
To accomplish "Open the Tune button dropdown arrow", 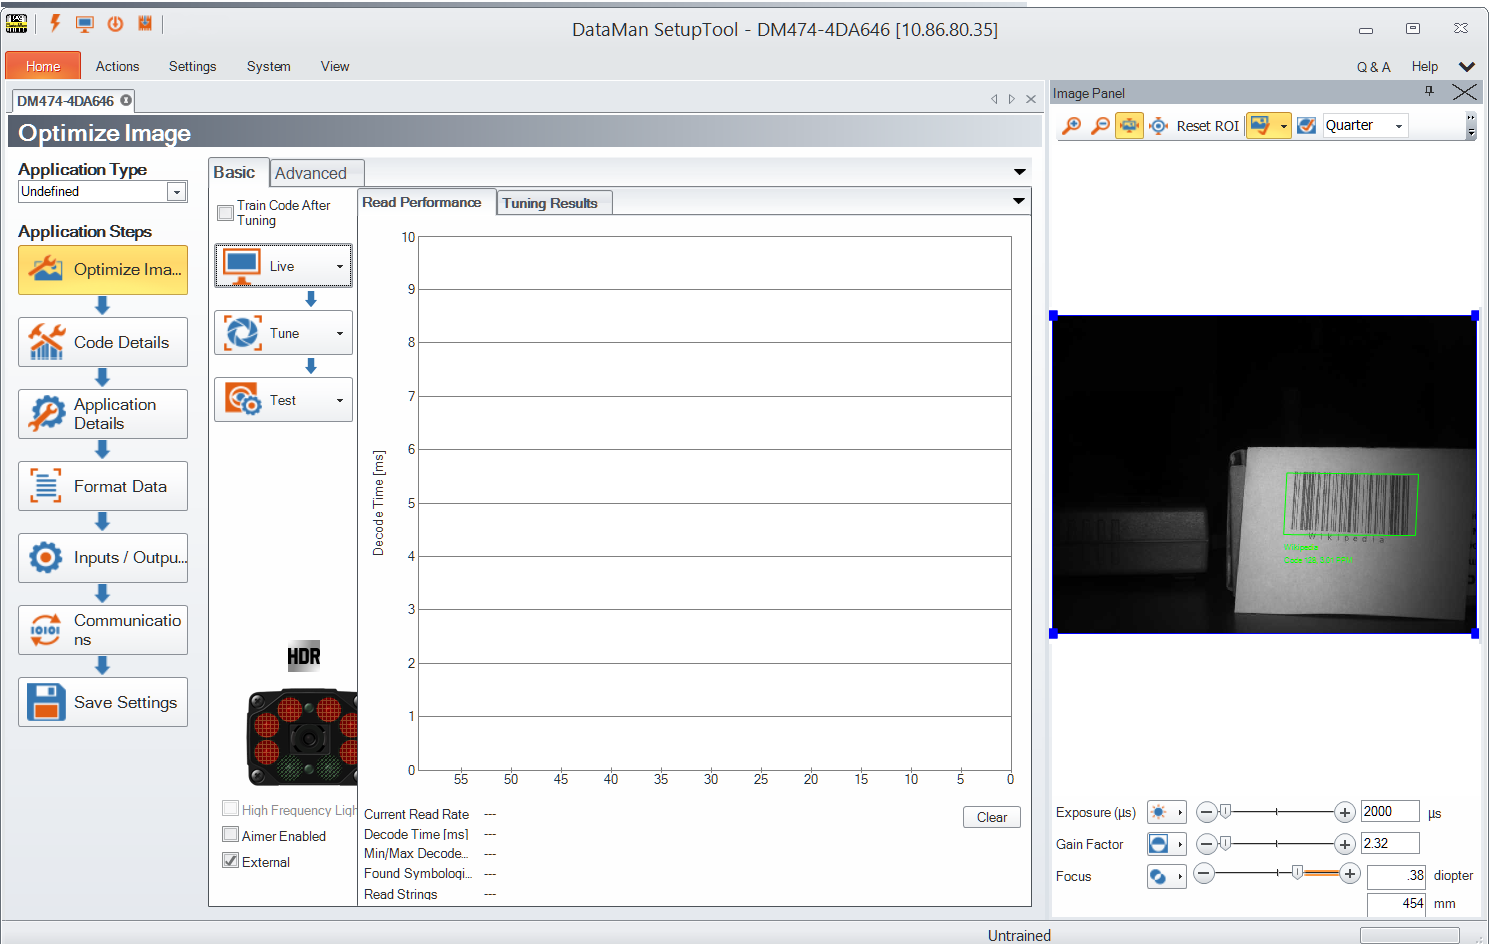I will coord(340,334).
